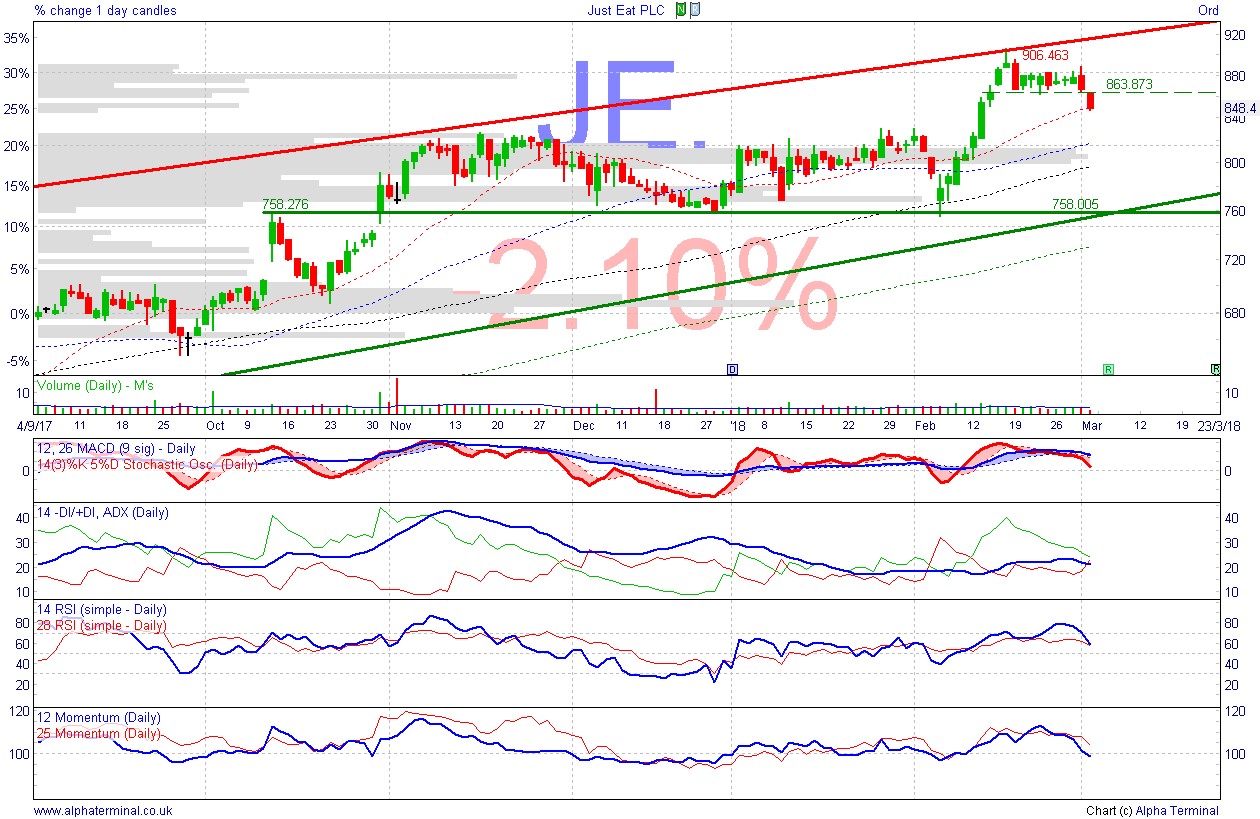Click the Just Eat PLC title

click(x=628, y=10)
